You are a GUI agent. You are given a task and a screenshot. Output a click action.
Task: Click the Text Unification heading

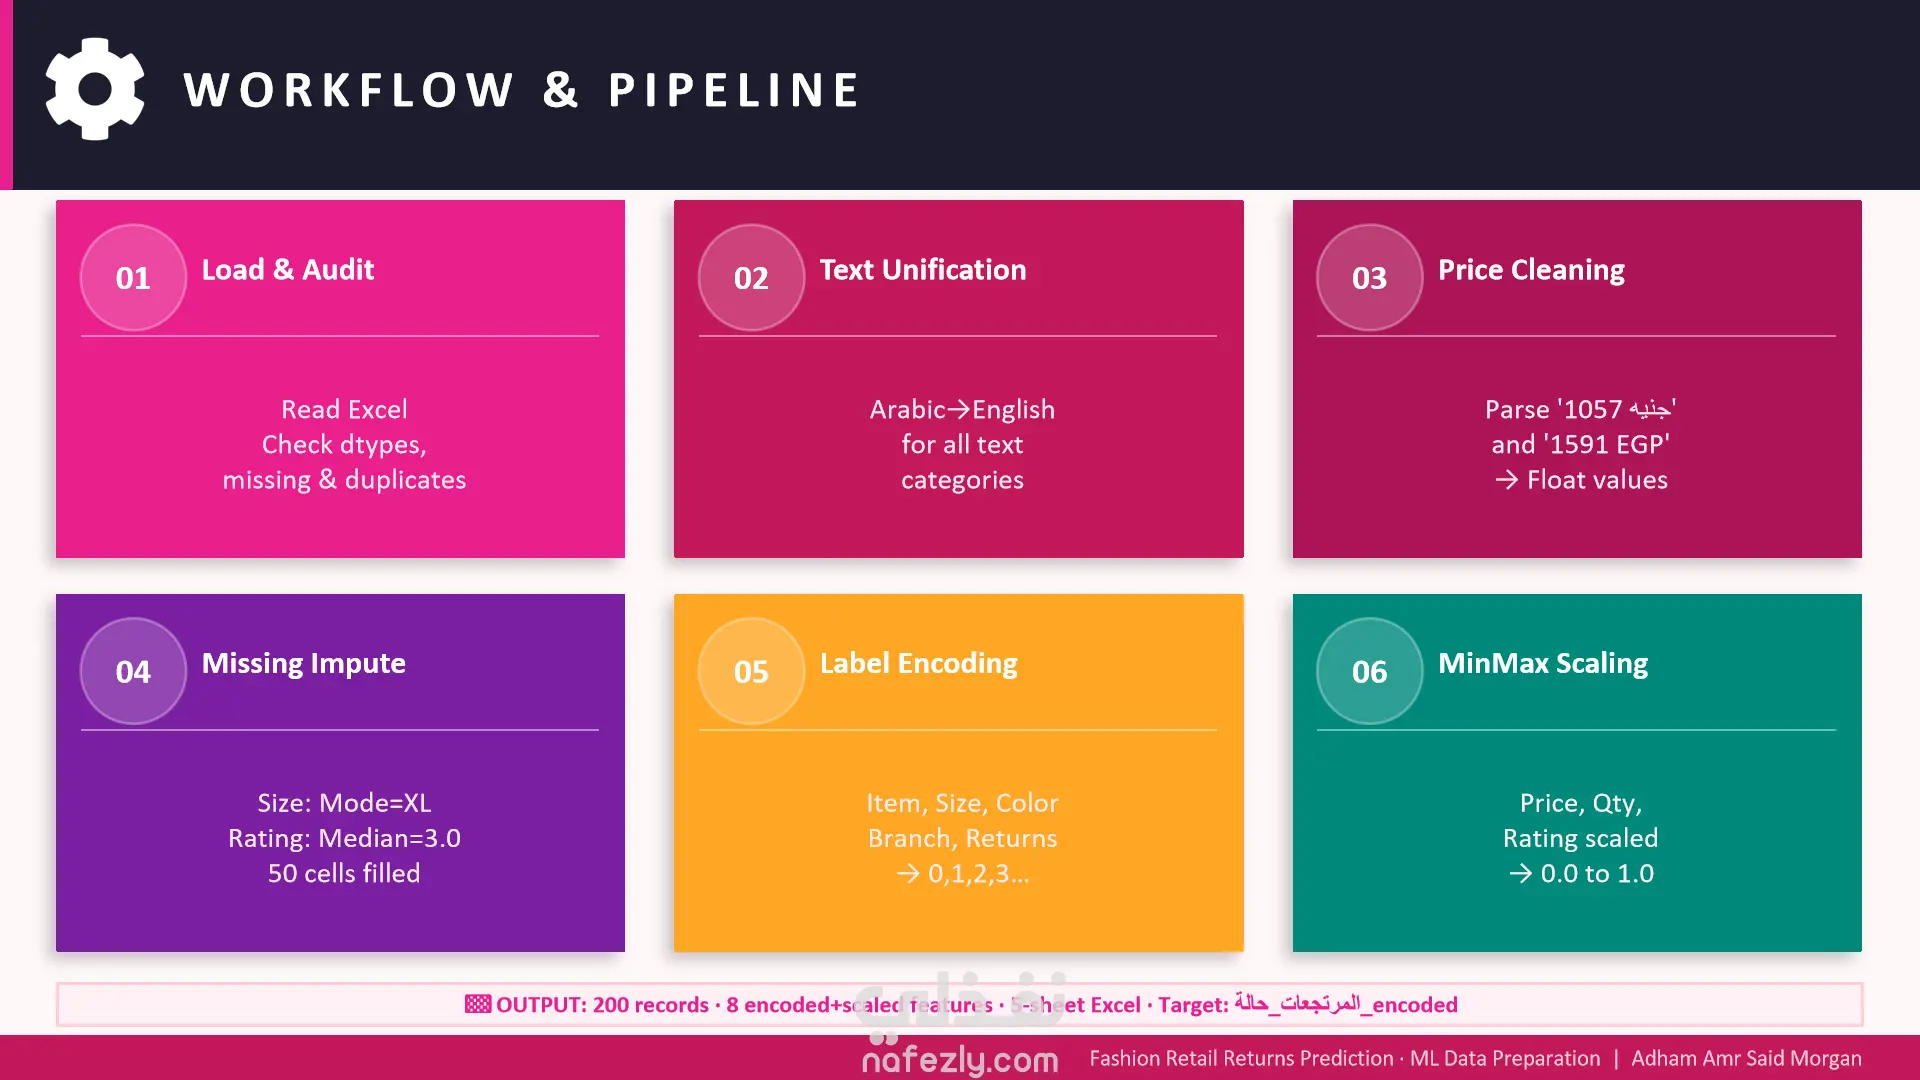coord(923,270)
